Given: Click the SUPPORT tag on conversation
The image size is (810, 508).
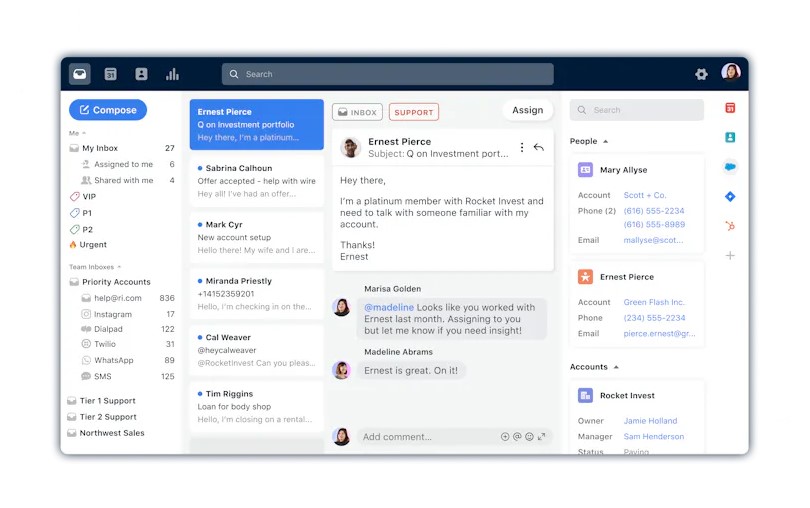Looking at the screenshot, I should click(414, 112).
